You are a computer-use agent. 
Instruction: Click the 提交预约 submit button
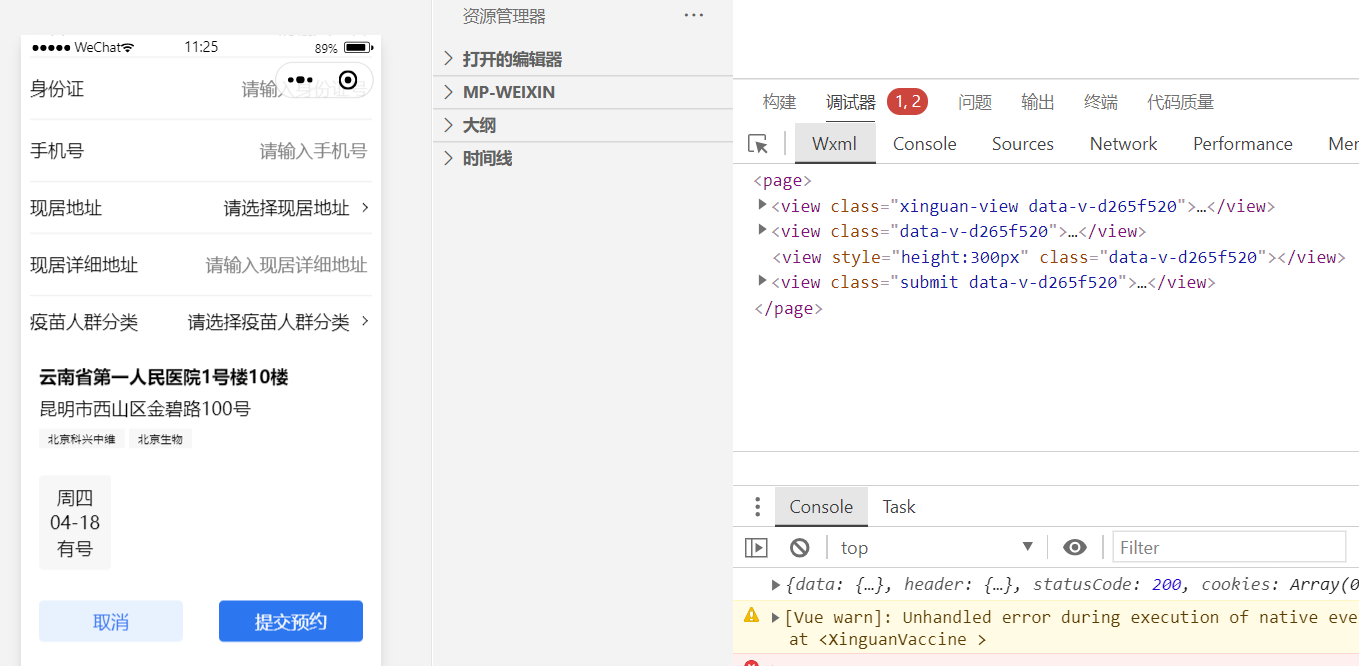click(291, 621)
